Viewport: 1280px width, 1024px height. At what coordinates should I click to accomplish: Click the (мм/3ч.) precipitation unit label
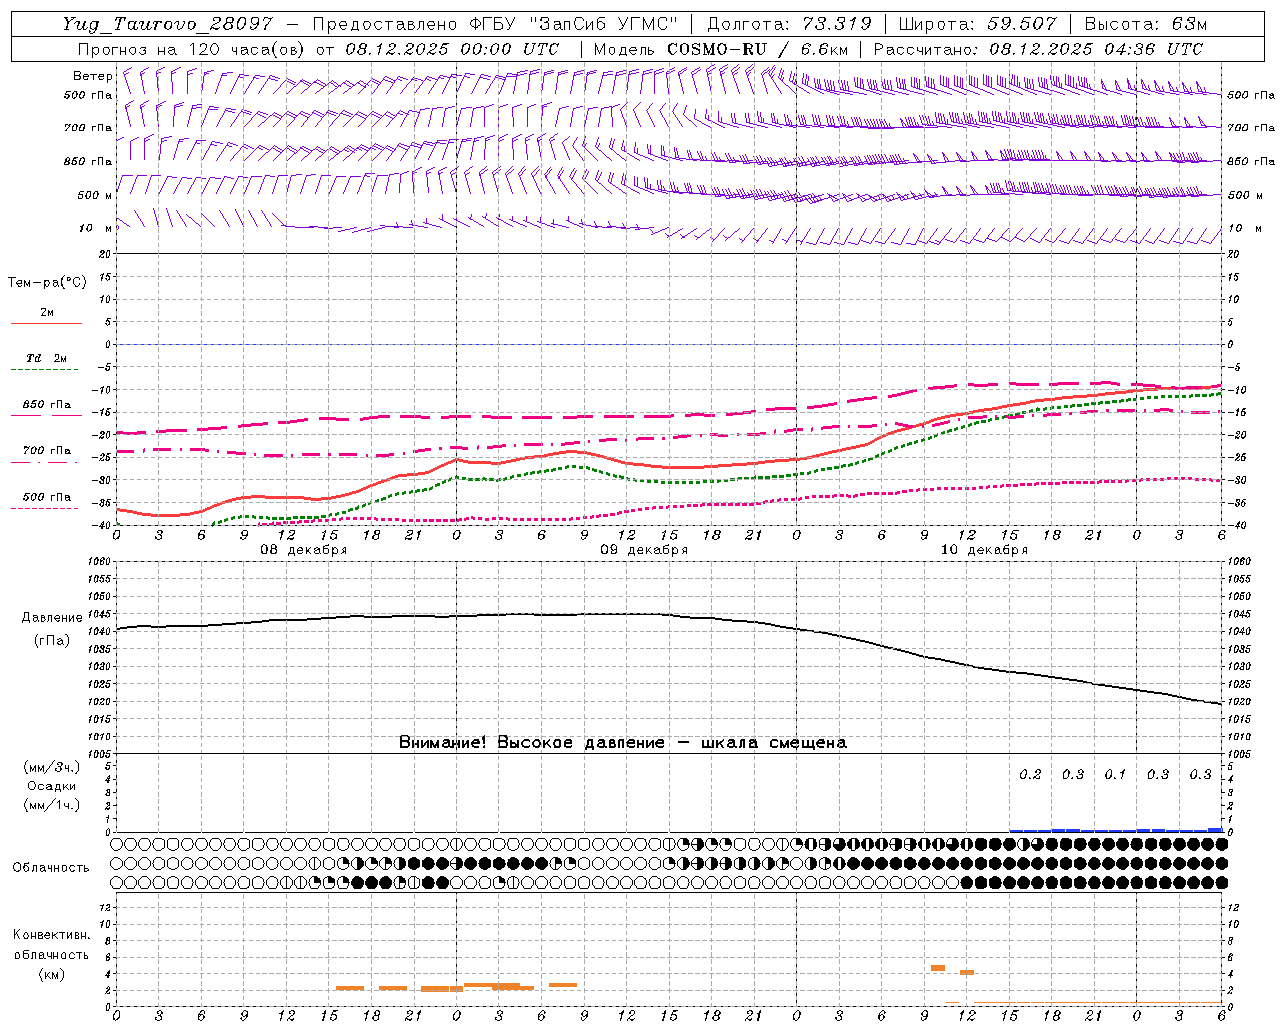tap(52, 768)
